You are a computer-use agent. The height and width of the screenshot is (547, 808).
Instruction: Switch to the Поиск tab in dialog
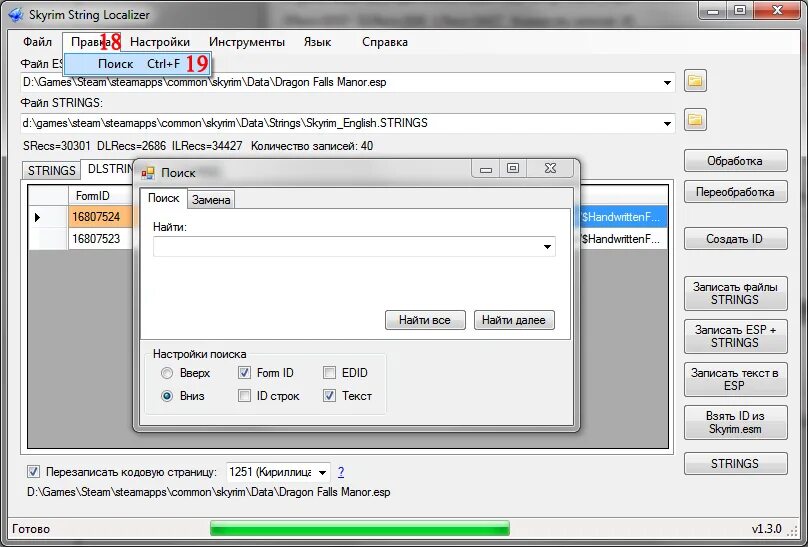point(163,198)
